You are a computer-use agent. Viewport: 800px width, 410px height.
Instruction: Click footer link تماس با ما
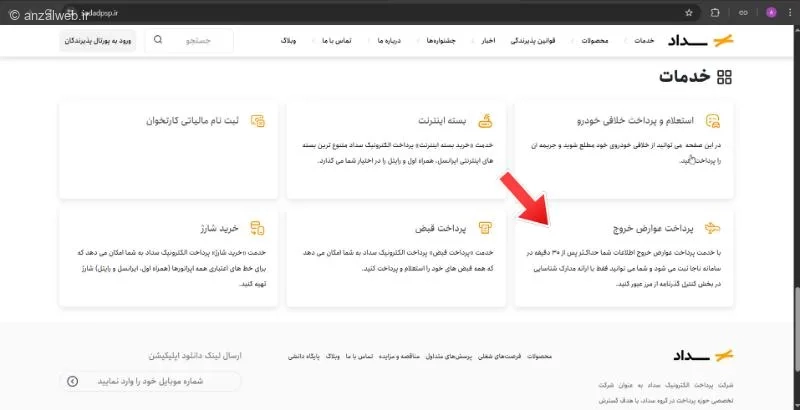click(x=359, y=356)
